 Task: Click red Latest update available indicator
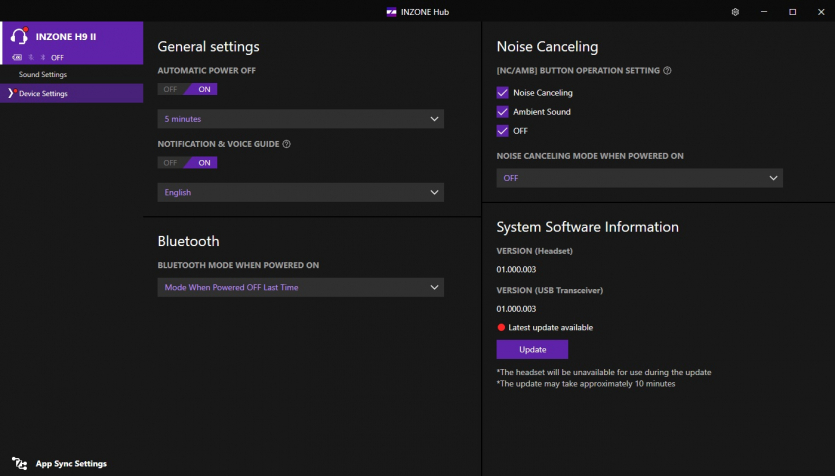pos(502,327)
